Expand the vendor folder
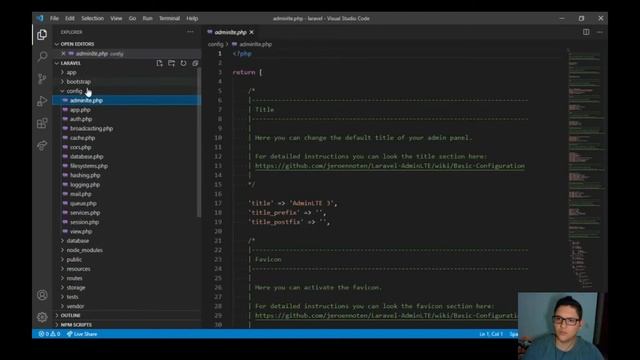The image size is (640, 360). [x=75, y=306]
